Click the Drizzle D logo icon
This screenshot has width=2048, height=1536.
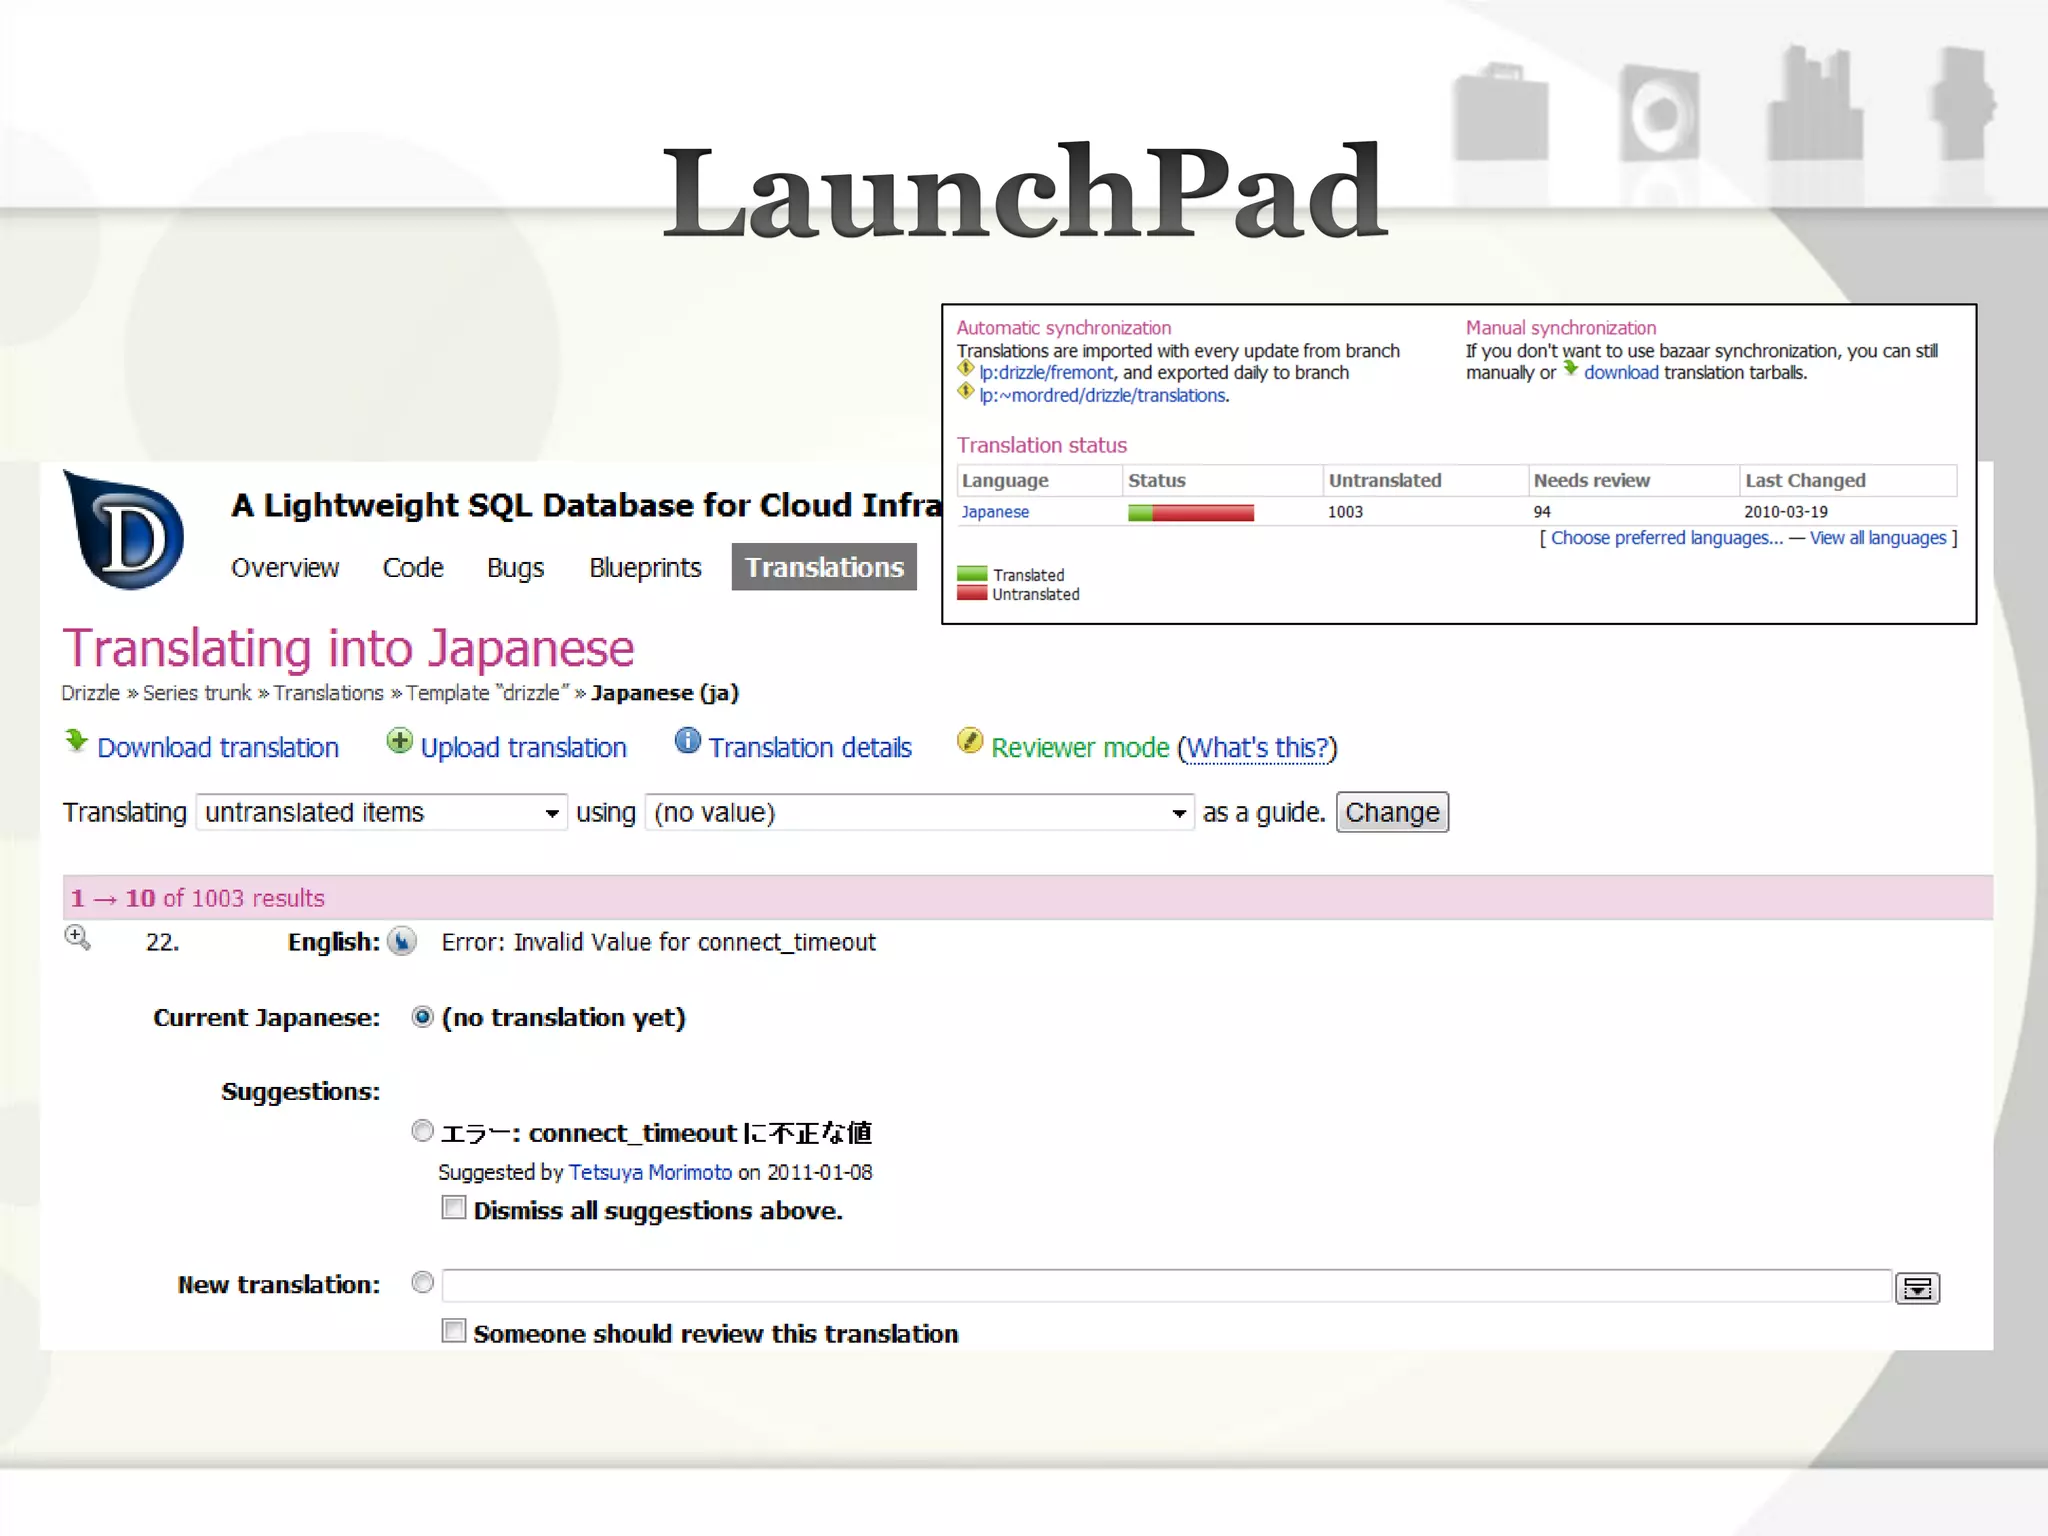point(124,530)
